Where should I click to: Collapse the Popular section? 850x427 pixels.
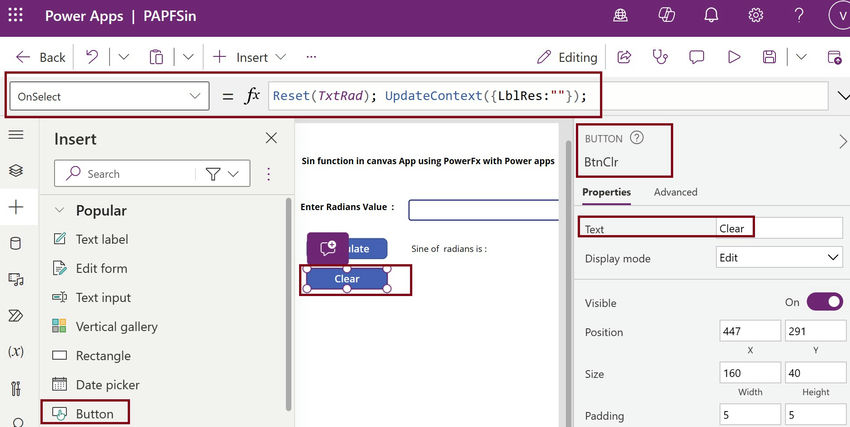click(x=60, y=210)
